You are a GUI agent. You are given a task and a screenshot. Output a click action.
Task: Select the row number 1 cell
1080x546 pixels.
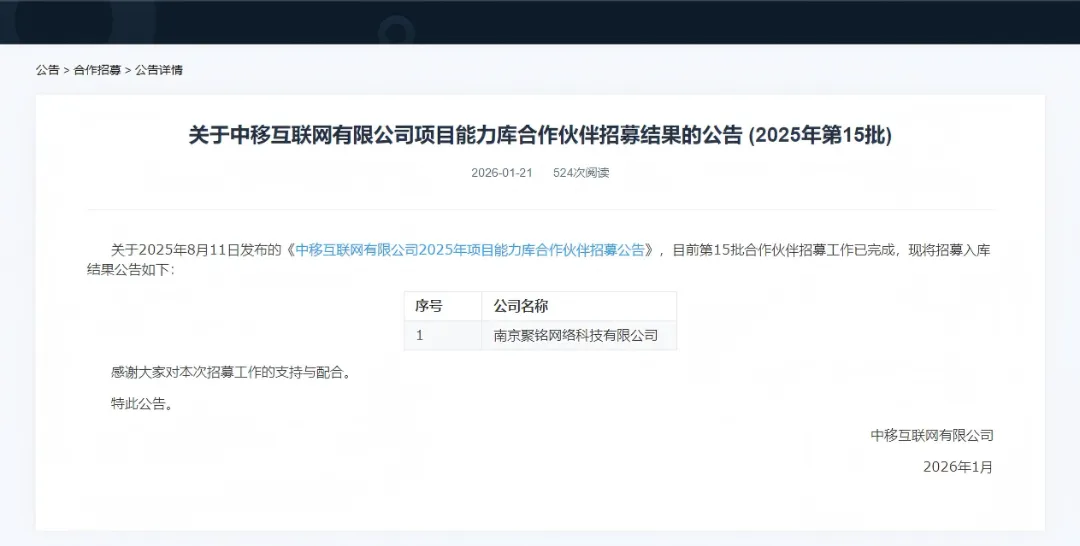coord(420,336)
